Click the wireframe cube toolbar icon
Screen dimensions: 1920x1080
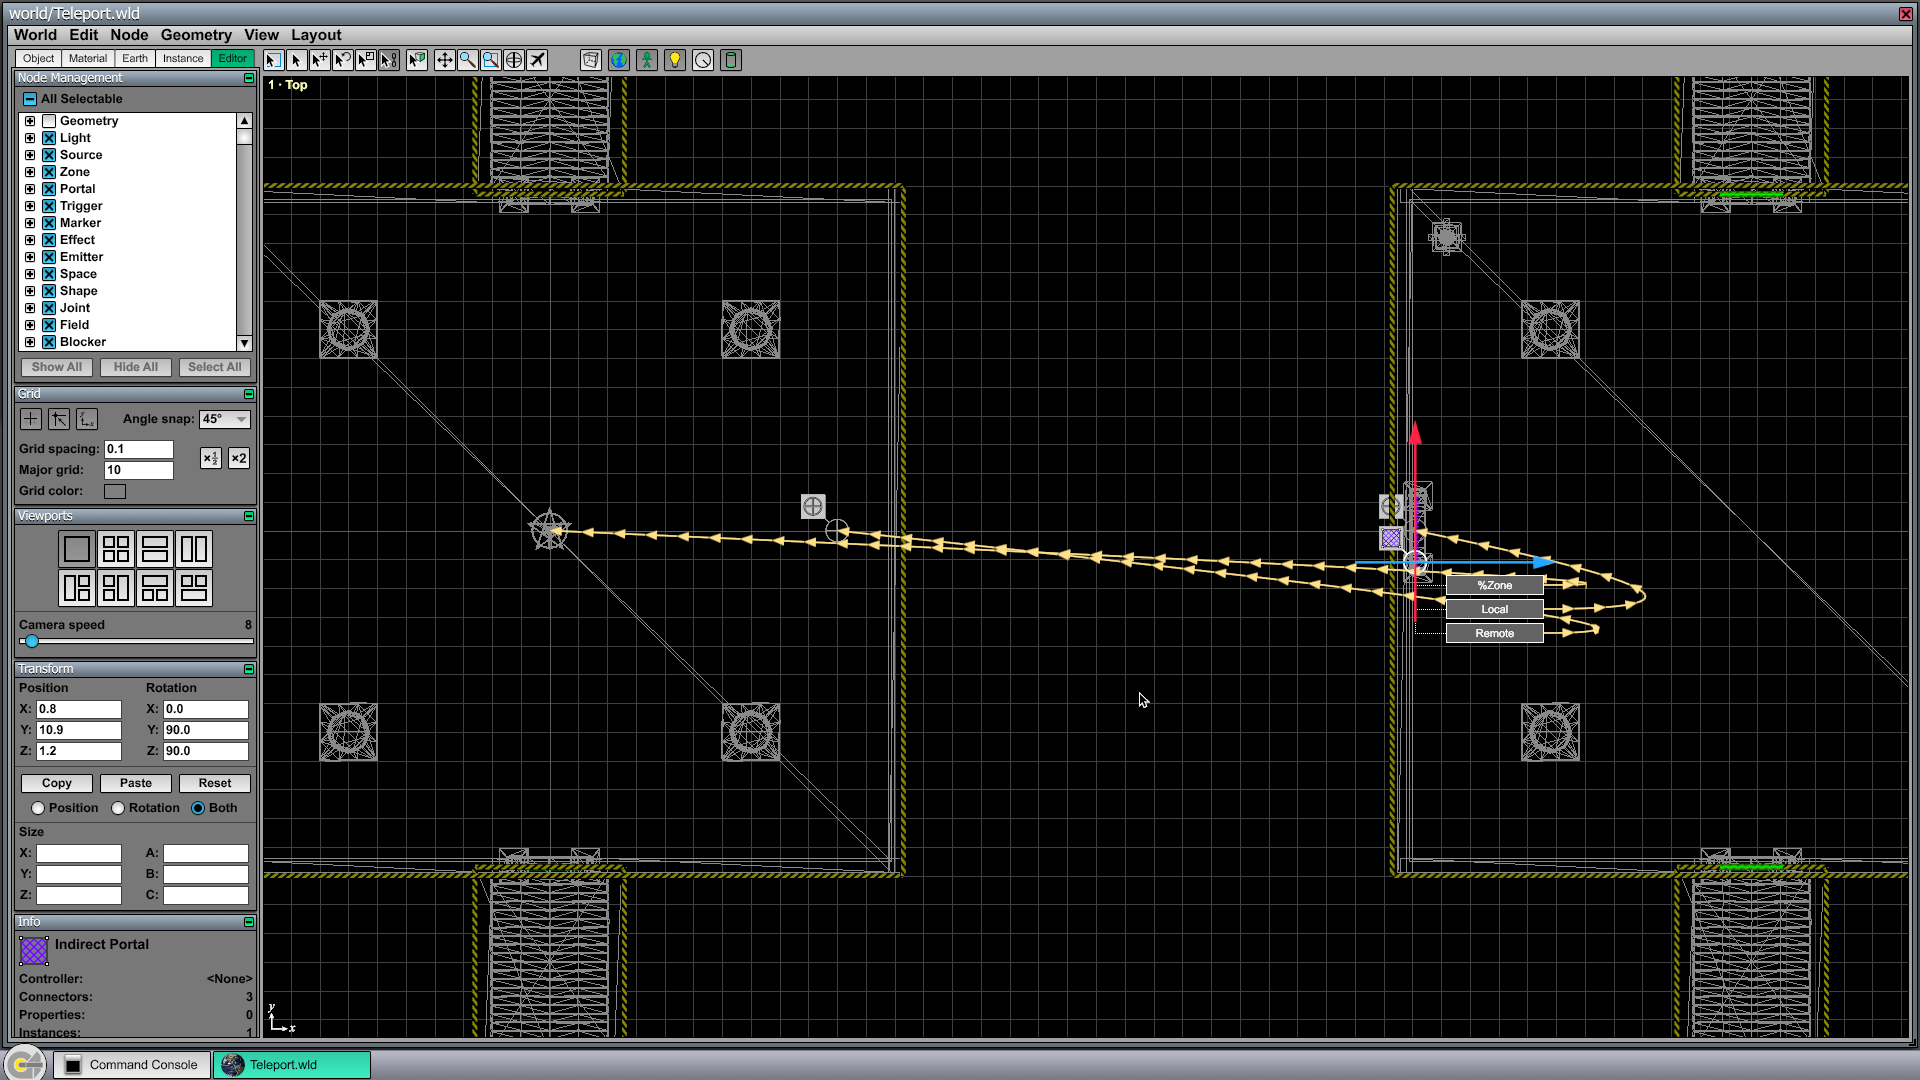click(591, 60)
